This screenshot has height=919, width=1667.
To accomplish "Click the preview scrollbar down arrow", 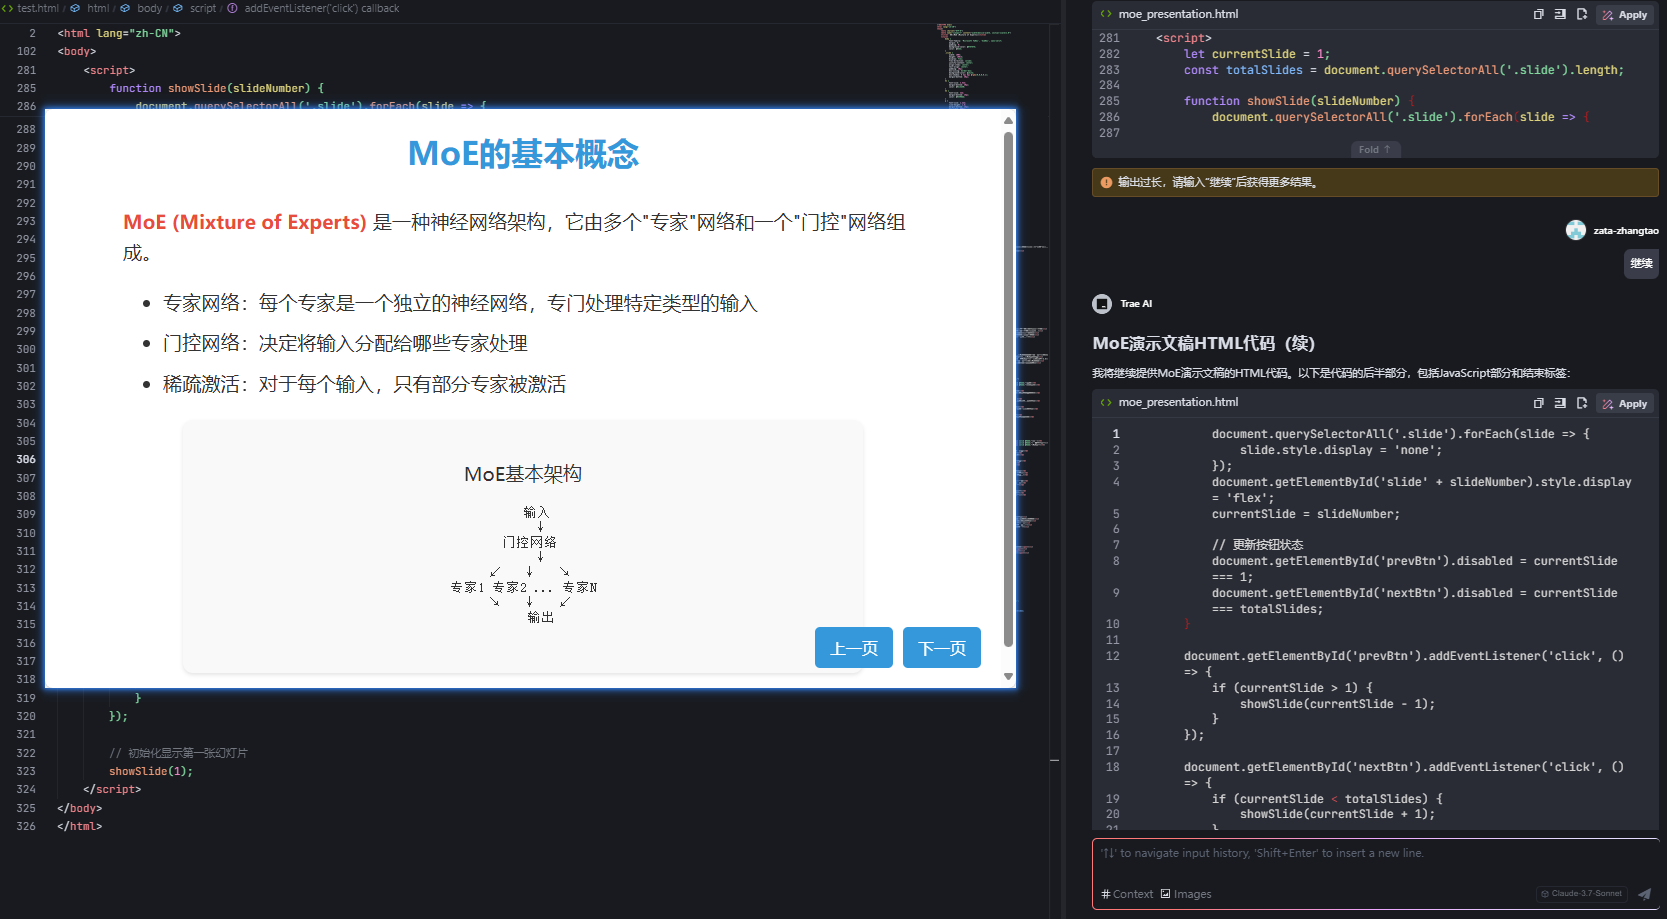I will click(1008, 677).
